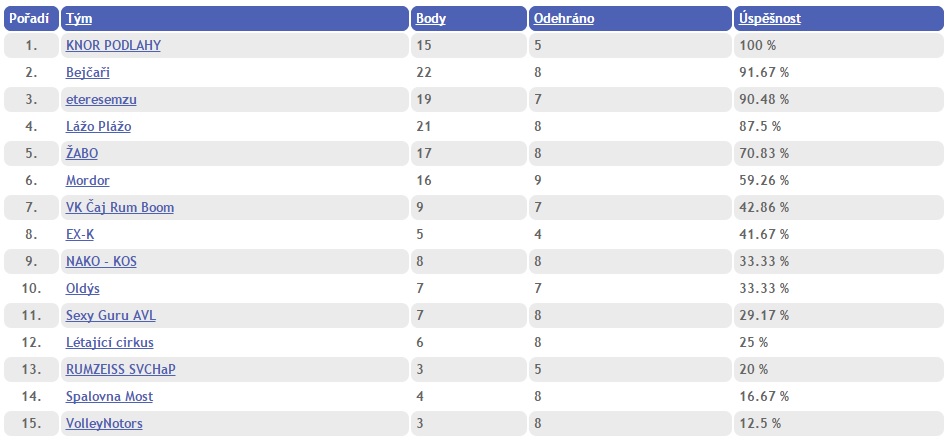This screenshot has width=946, height=440.
Task: Open VolleyNotors team link
Action: click(104, 423)
